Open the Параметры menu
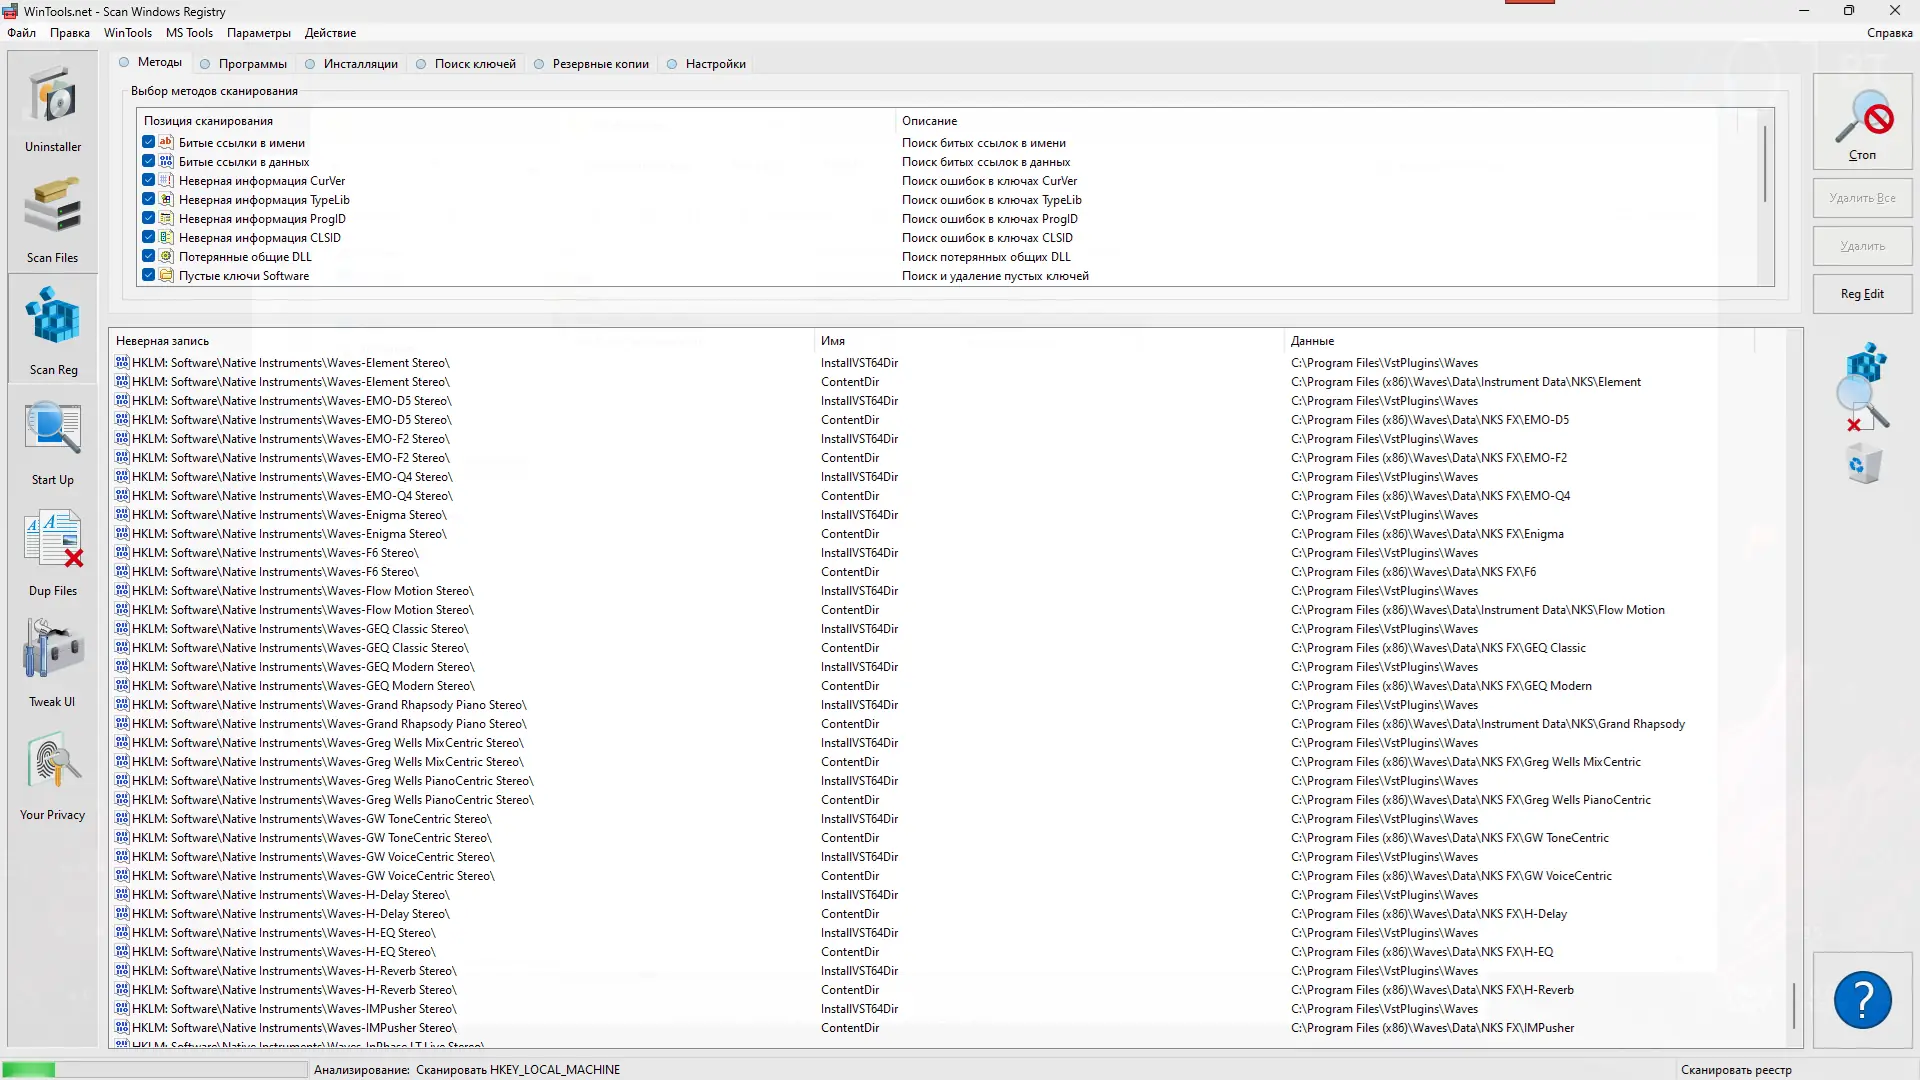The width and height of the screenshot is (1920, 1080). (x=258, y=33)
